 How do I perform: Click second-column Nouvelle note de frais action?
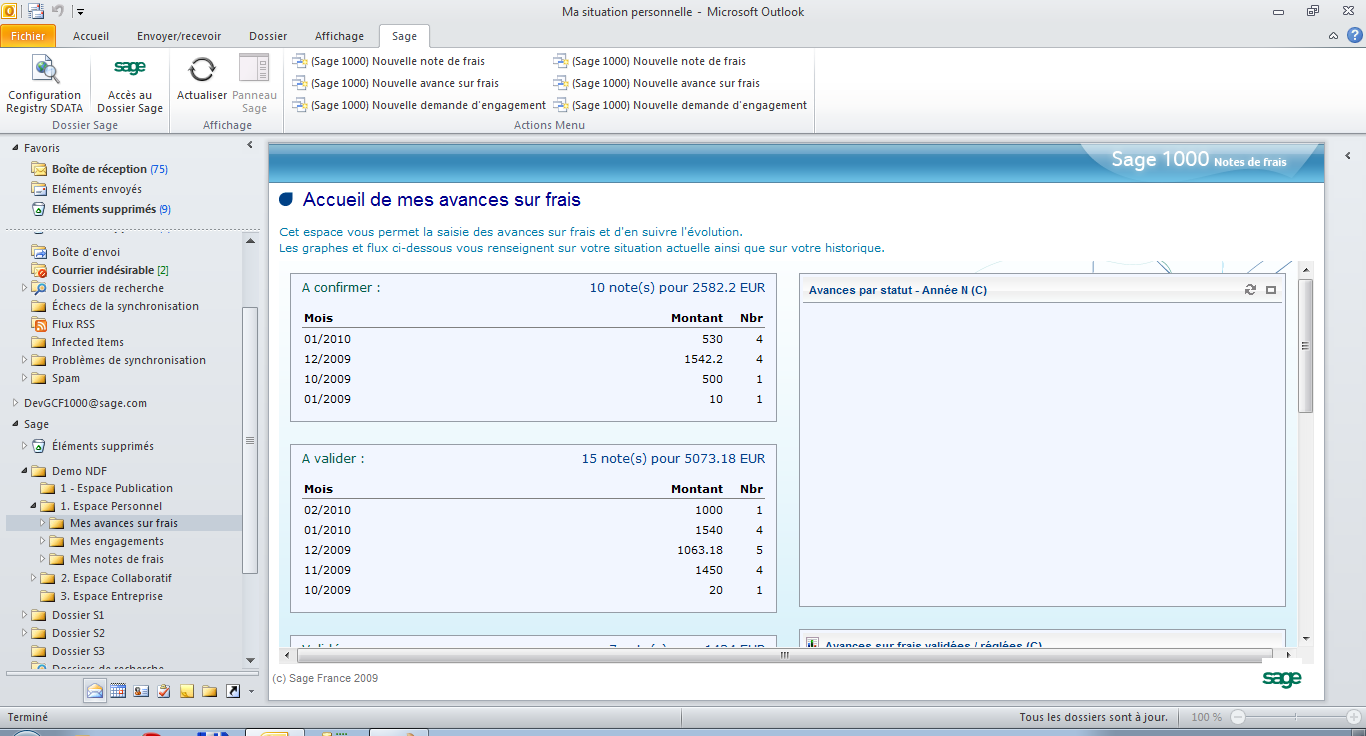[650, 61]
